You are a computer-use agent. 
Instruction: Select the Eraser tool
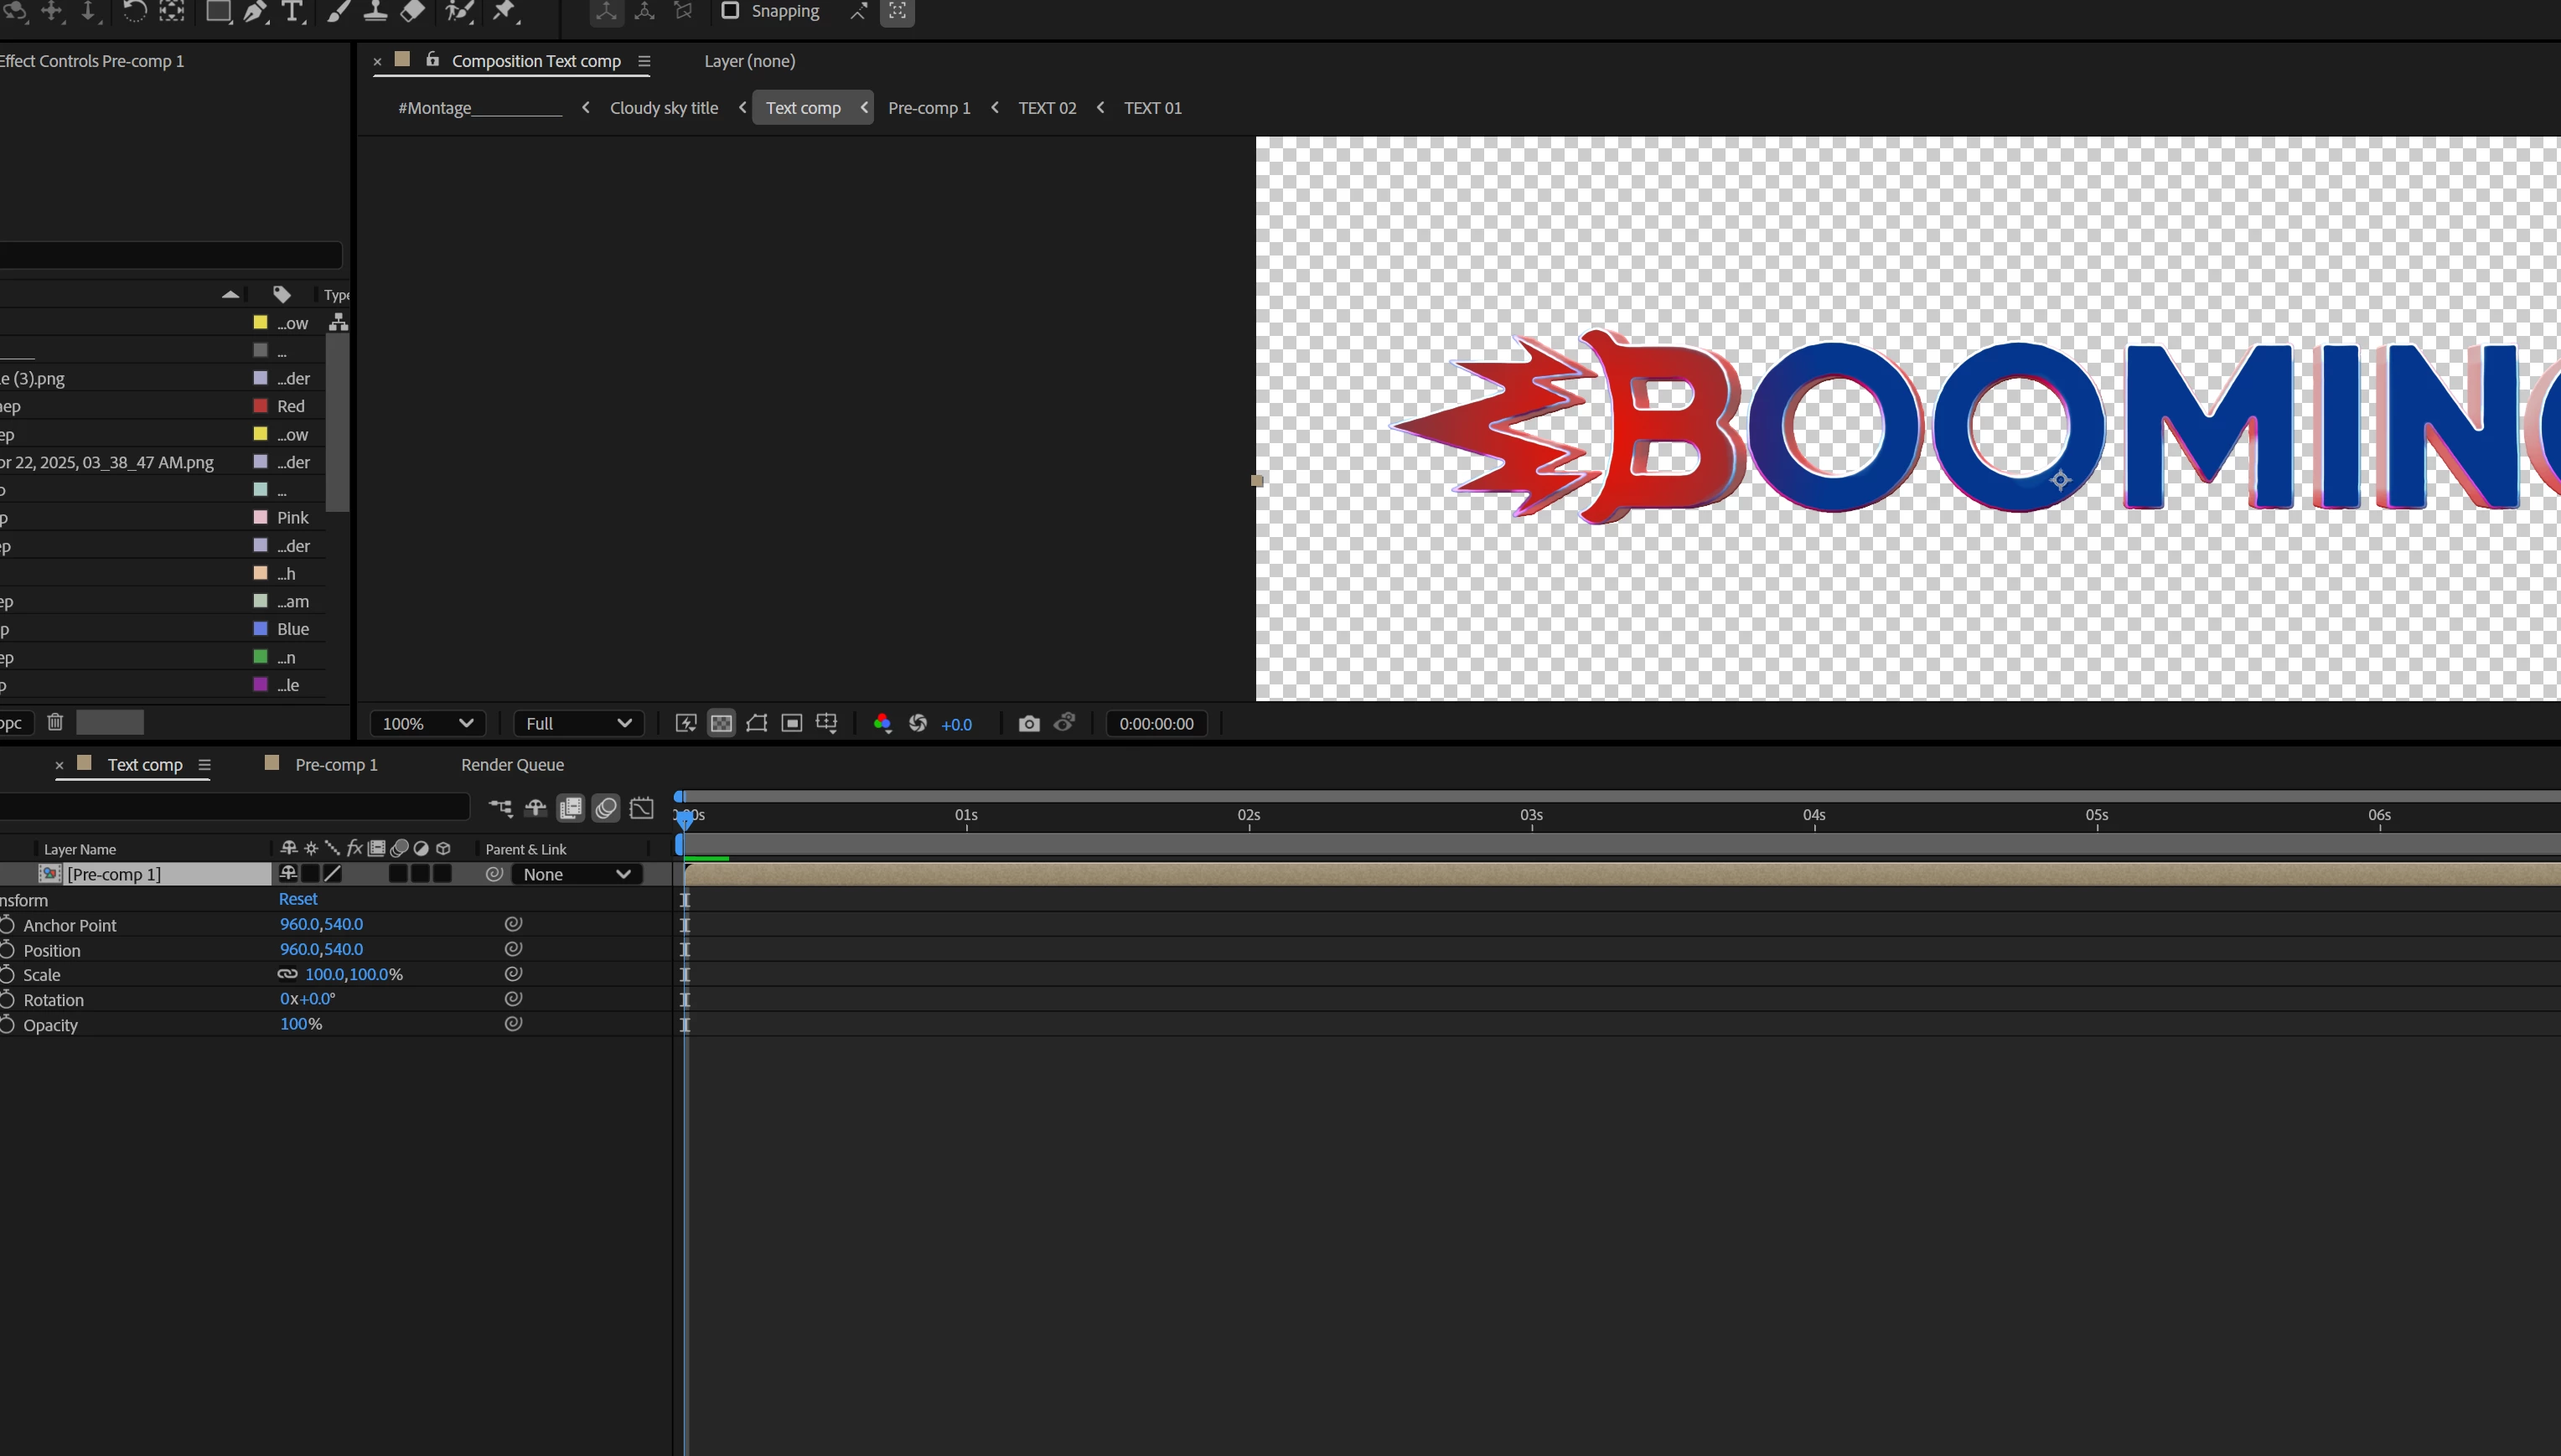(412, 11)
